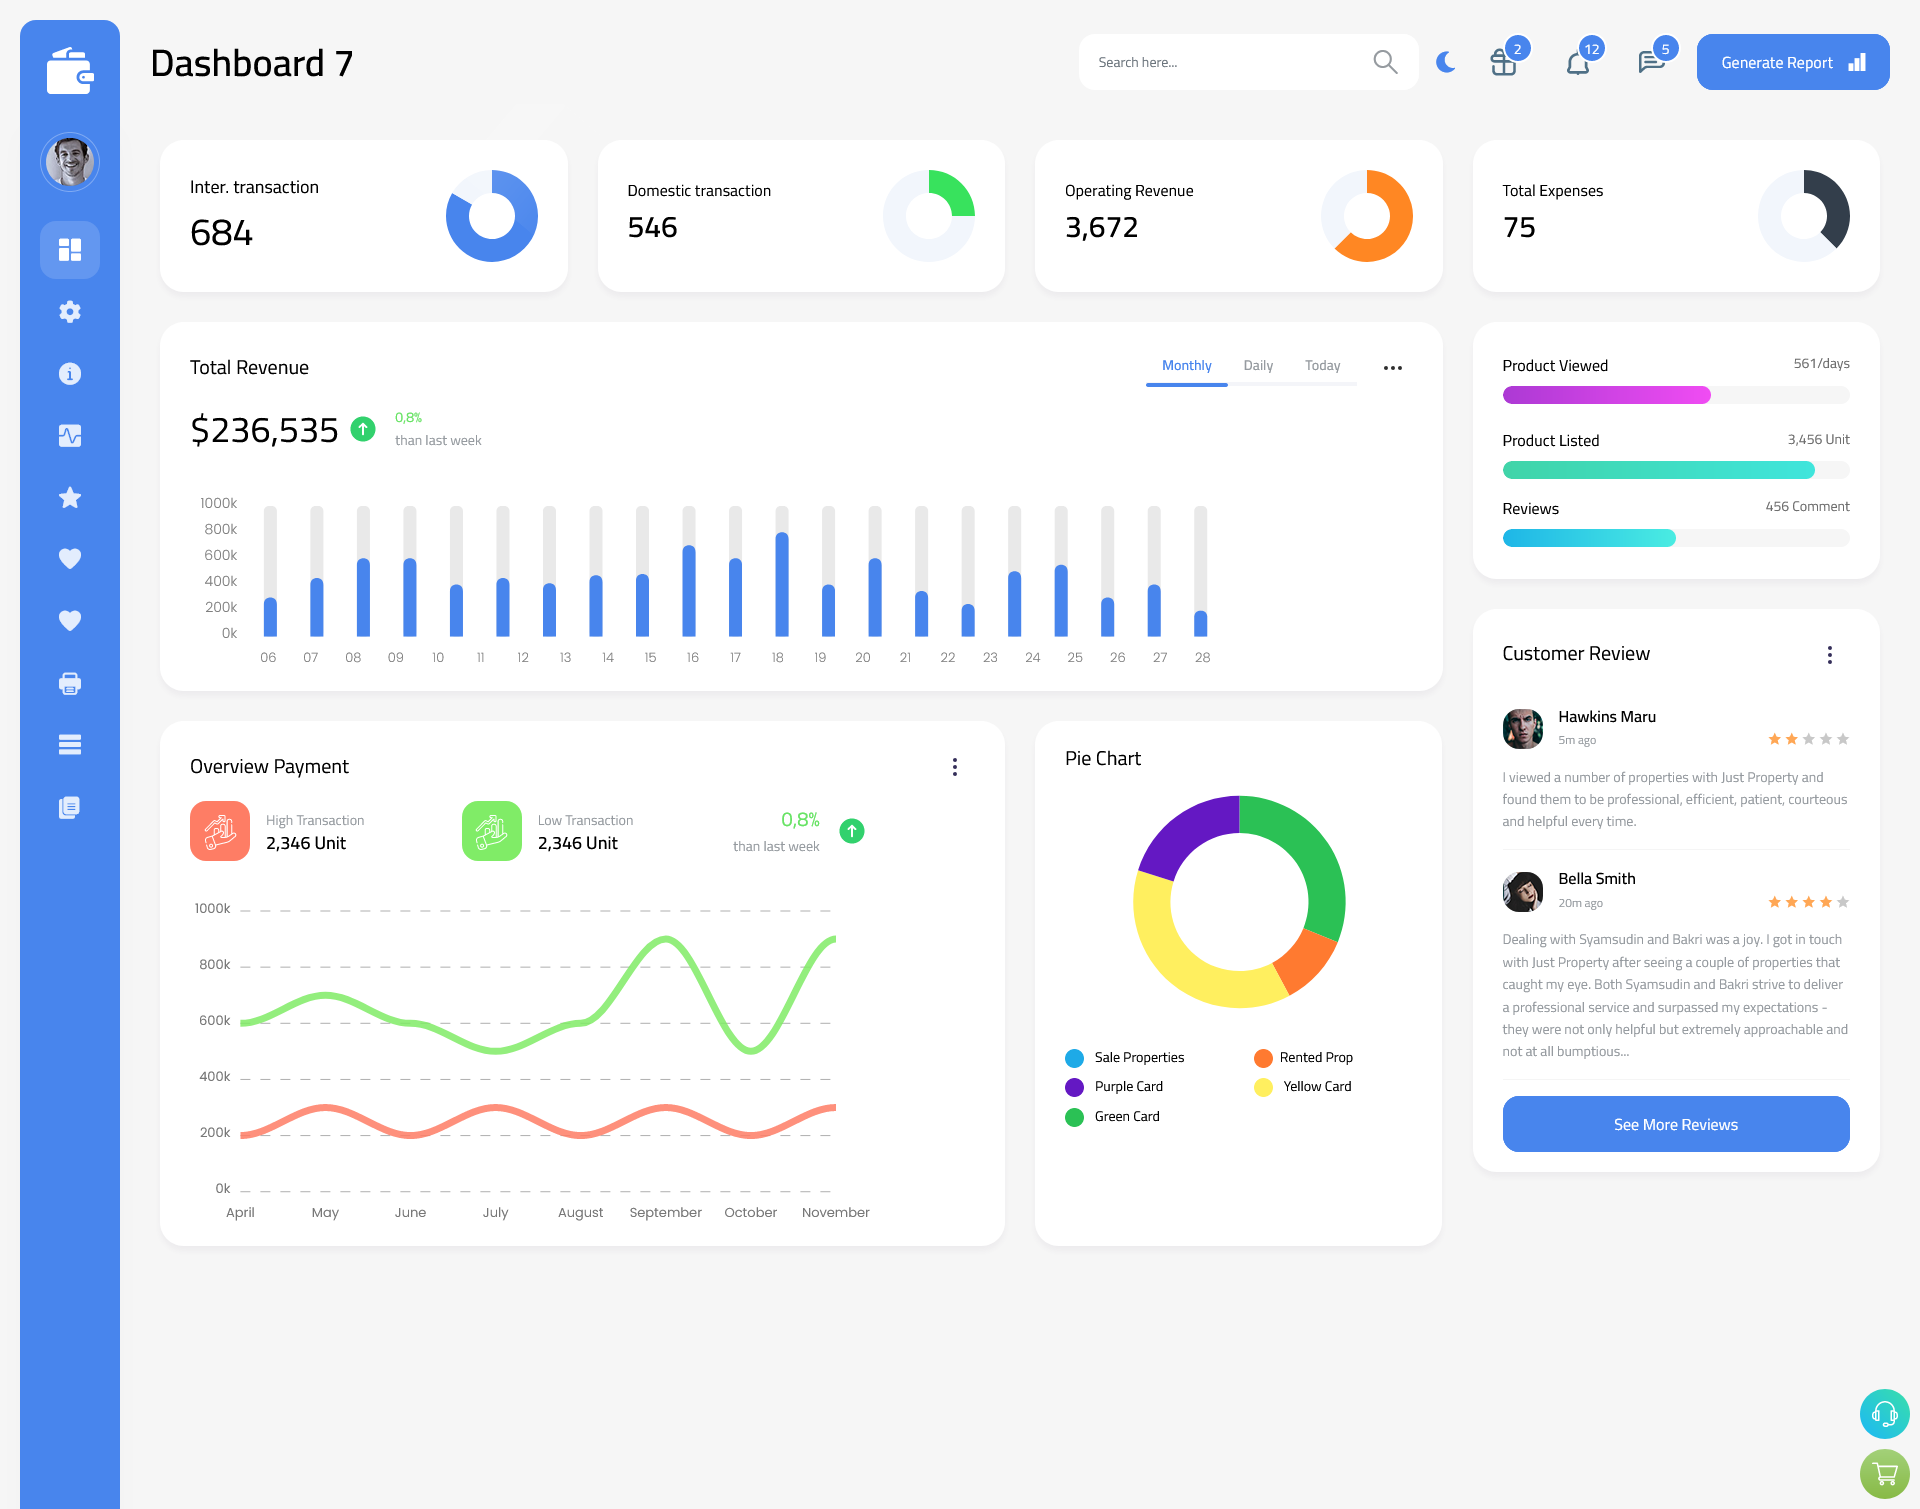
Task: Click the Product Viewed progress bar
Action: tap(1675, 396)
